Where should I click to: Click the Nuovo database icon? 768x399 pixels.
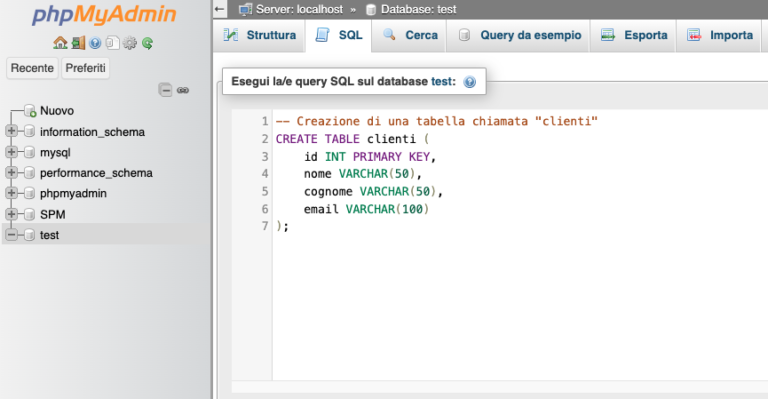coord(30,111)
